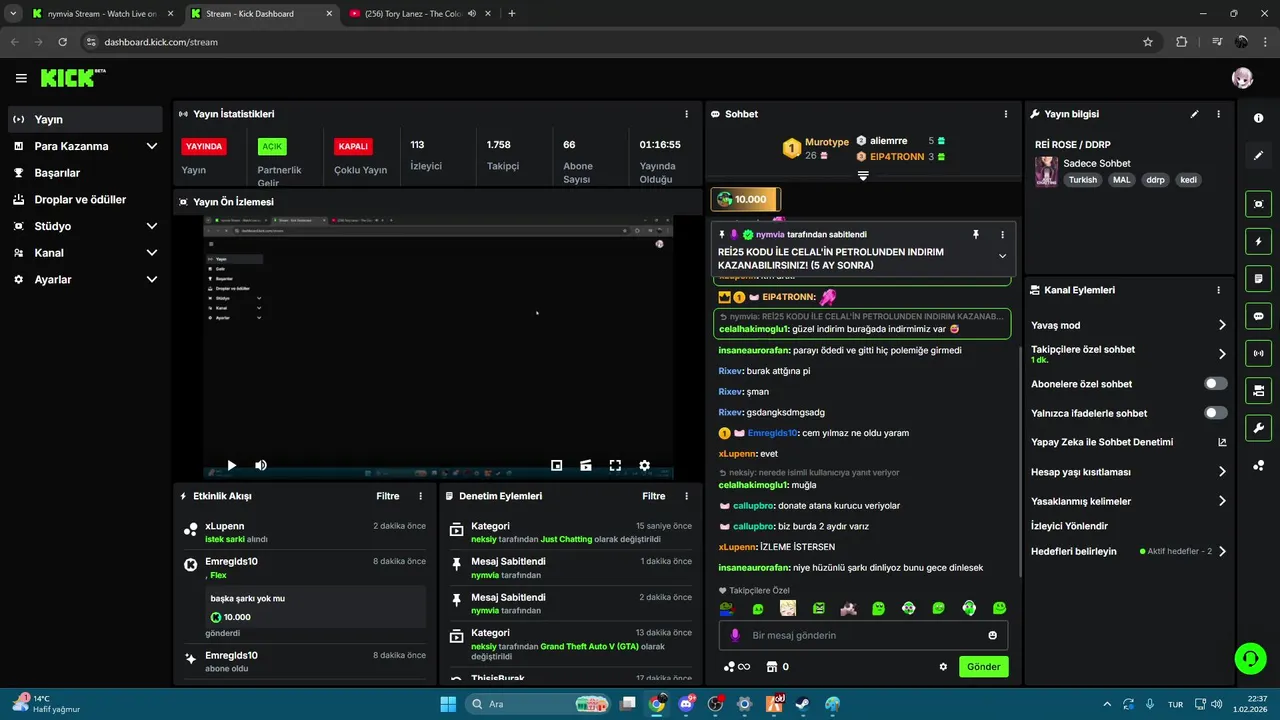Screen dimensions: 1280x720
Task: Toggle stream preview widget icon in right toolbar
Action: tap(1258, 204)
